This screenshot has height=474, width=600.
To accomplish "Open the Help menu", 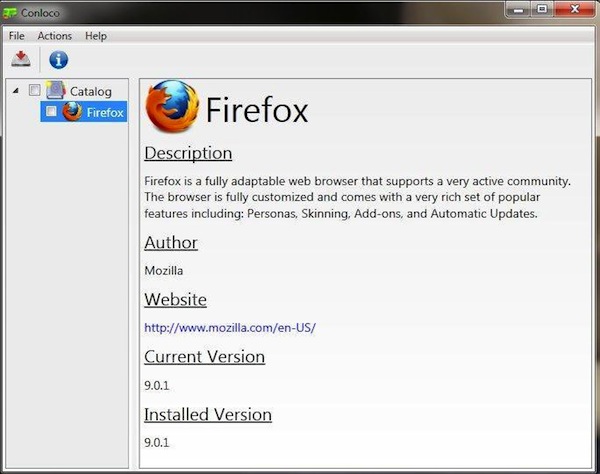I will 96,36.
